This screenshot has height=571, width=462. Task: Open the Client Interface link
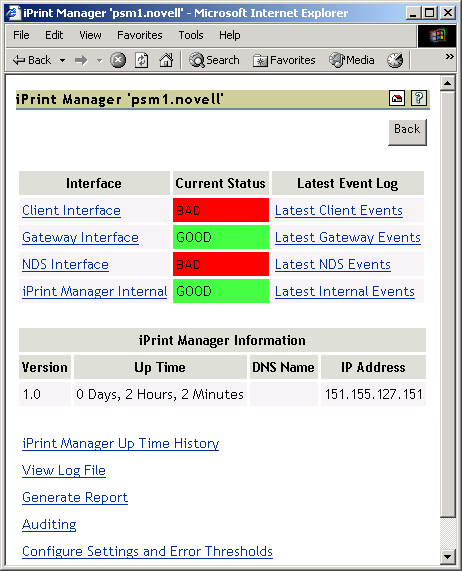click(x=71, y=210)
